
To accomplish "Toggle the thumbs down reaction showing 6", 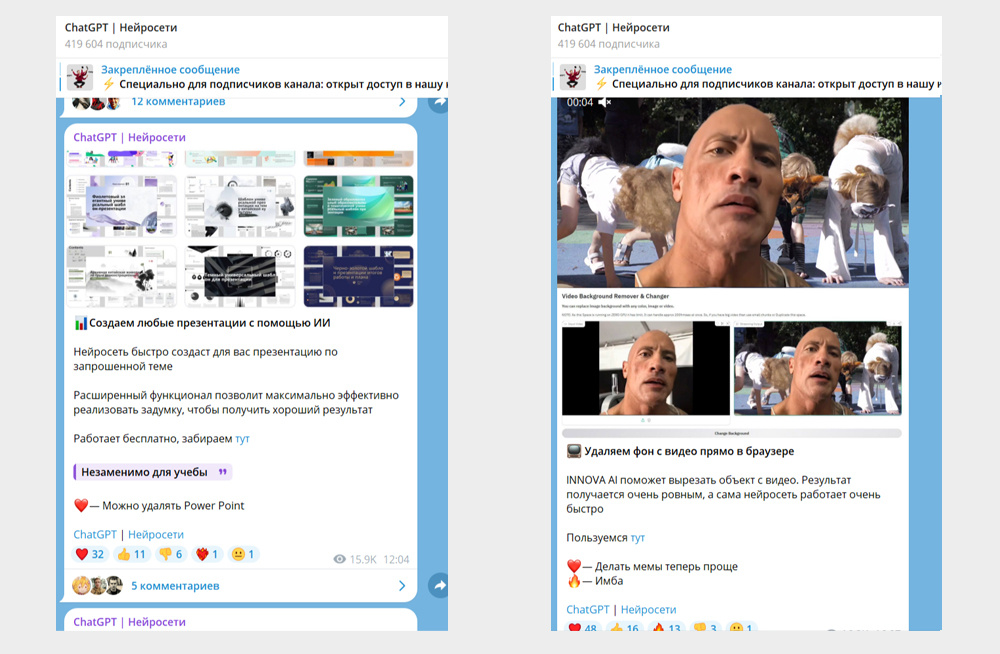I will [171, 554].
